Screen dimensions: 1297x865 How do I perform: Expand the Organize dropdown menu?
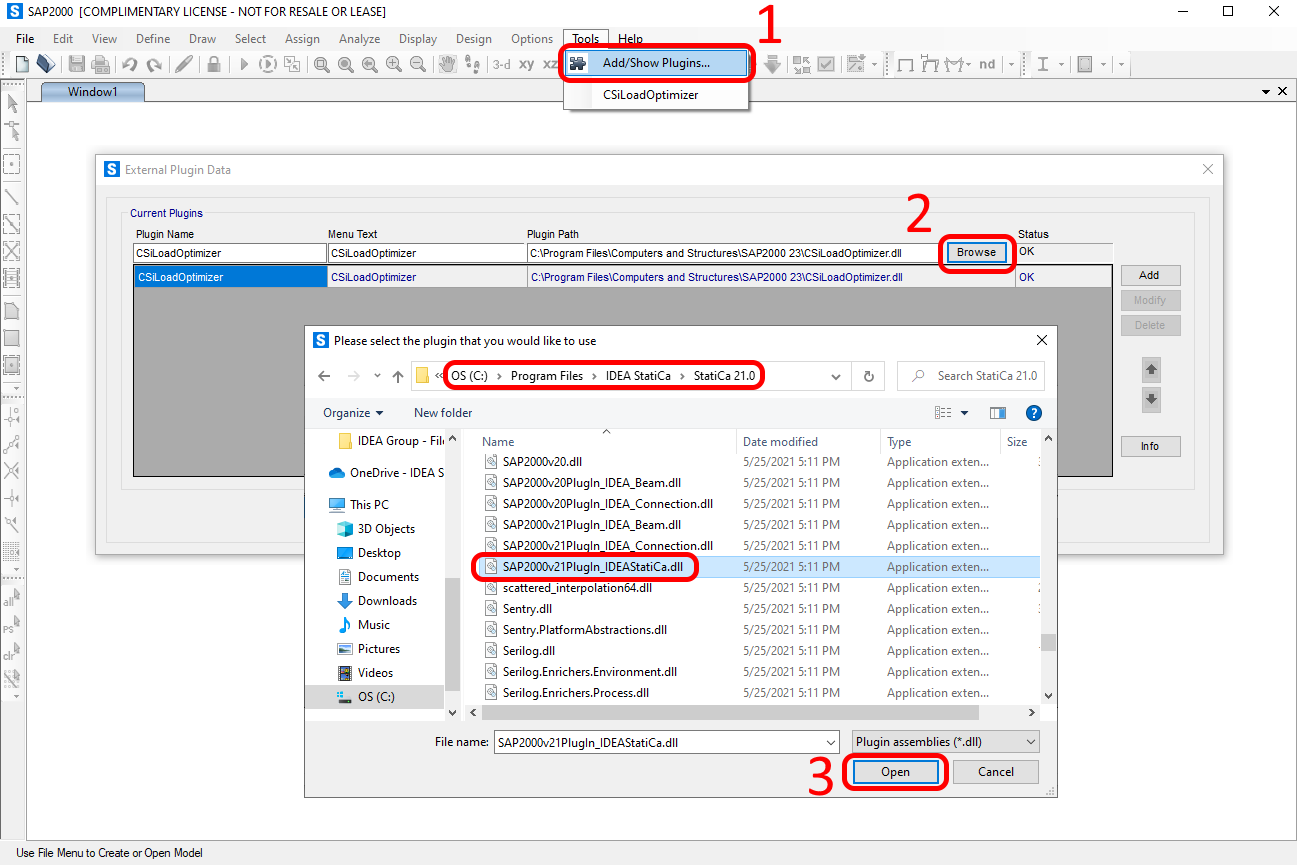coord(353,413)
